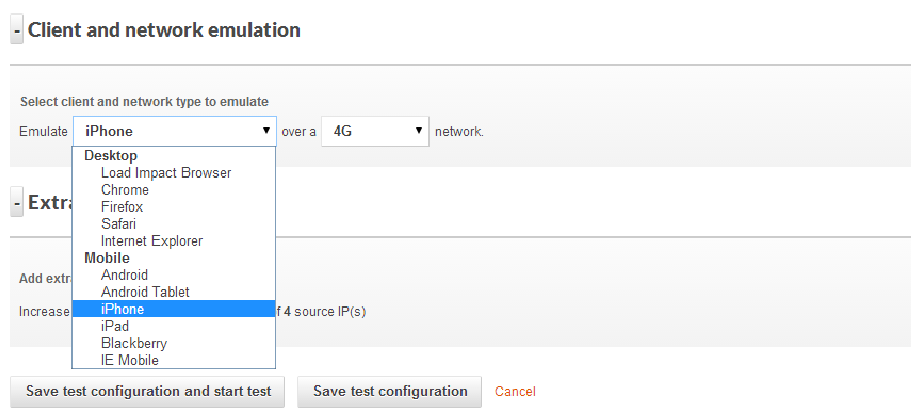Pick Safari from the Desktop group

coord(119,224)
